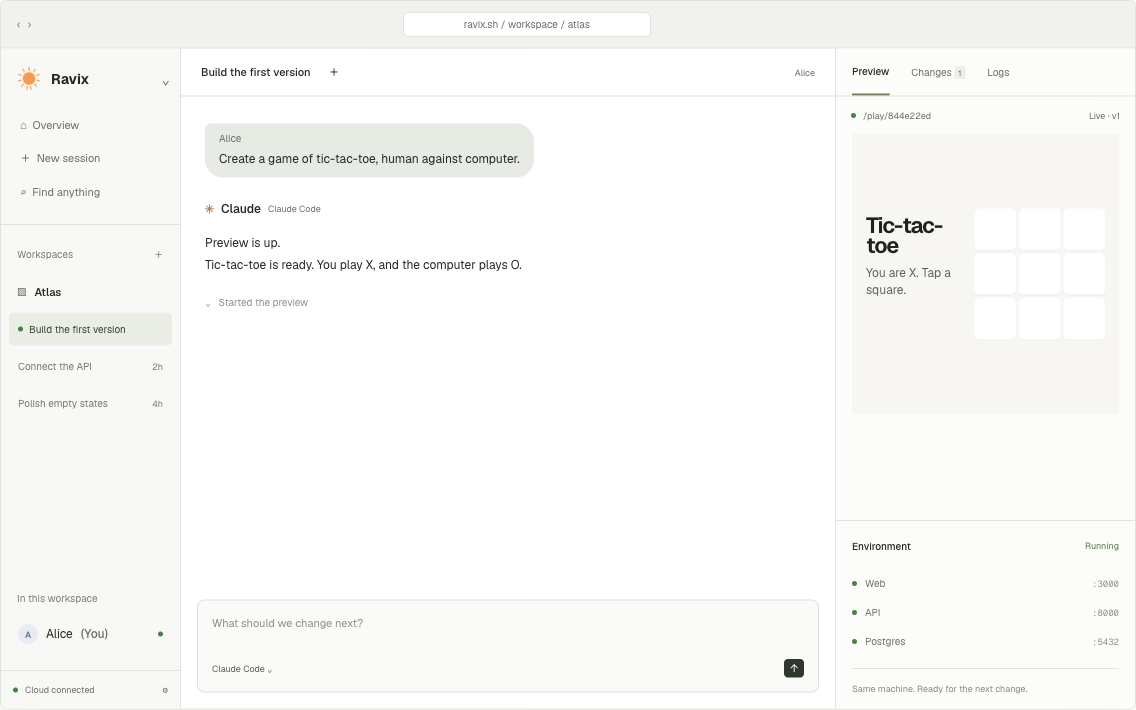
Task: Select the API service row
Action: pos(985,612)
